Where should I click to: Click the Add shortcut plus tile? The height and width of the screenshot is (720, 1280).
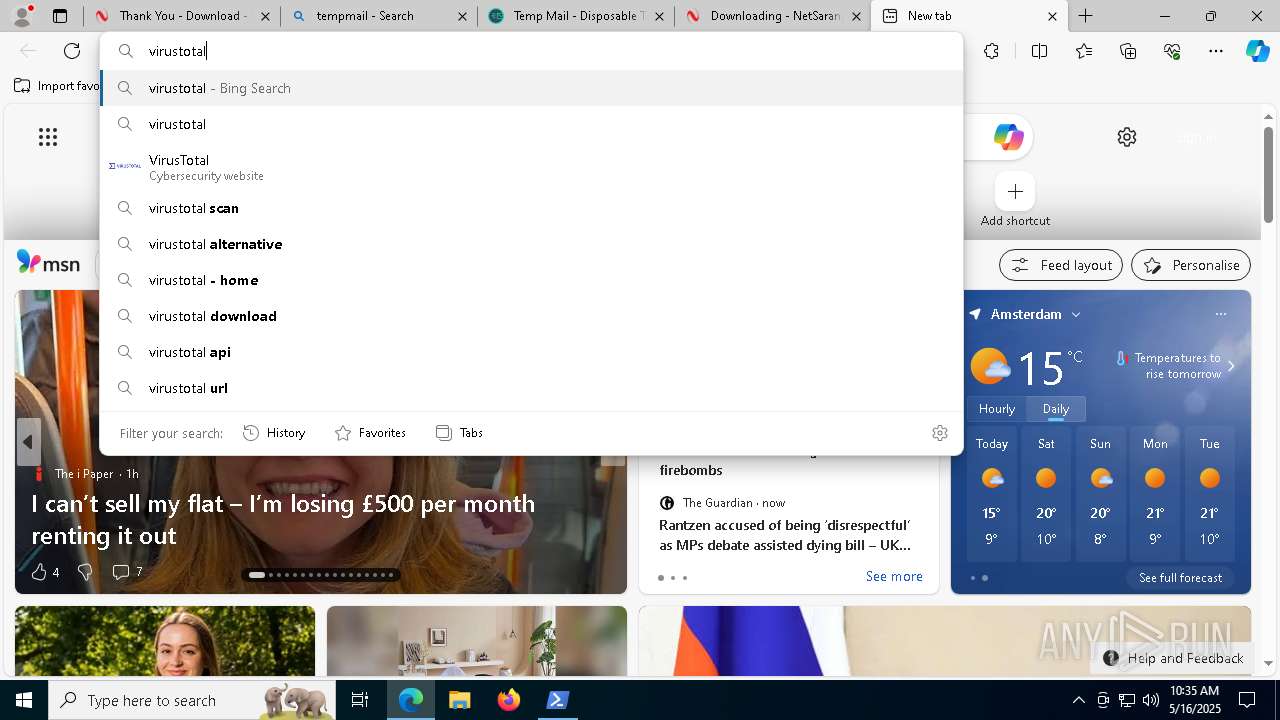tap(1015, 191)
